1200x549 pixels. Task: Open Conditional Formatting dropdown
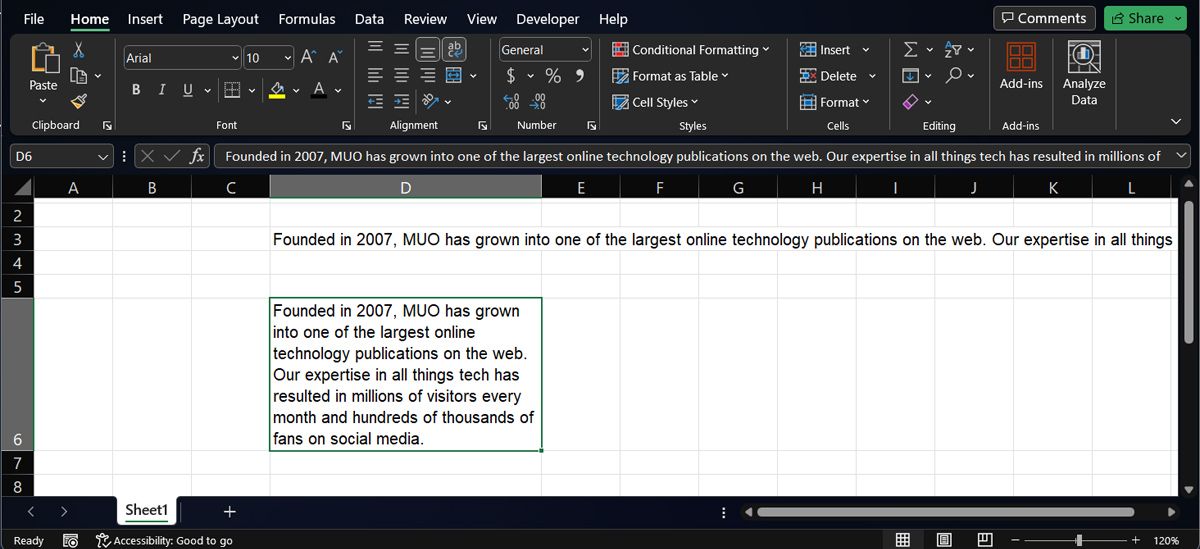[691, 50]
